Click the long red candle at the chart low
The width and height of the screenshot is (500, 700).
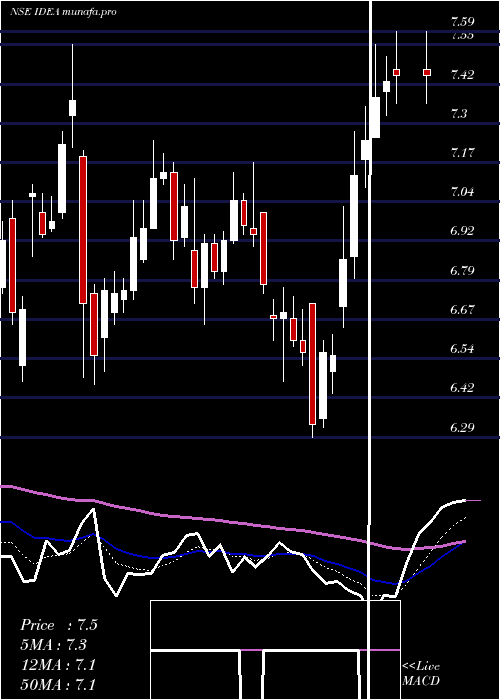point(312,364)
